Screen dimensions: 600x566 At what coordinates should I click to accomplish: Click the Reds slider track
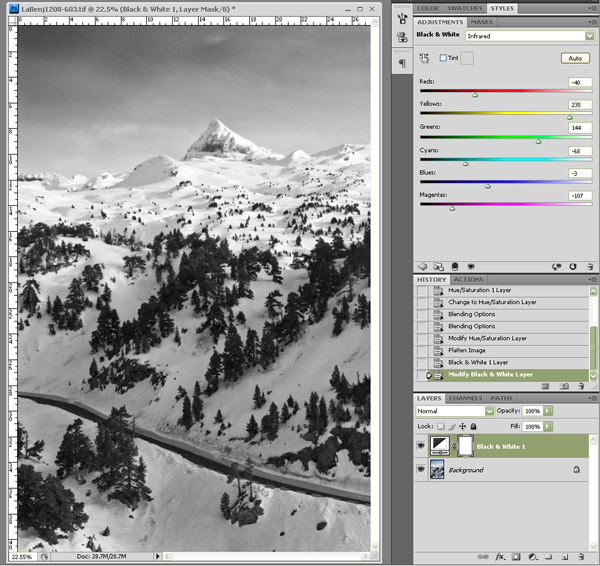(x=506, y=91)
